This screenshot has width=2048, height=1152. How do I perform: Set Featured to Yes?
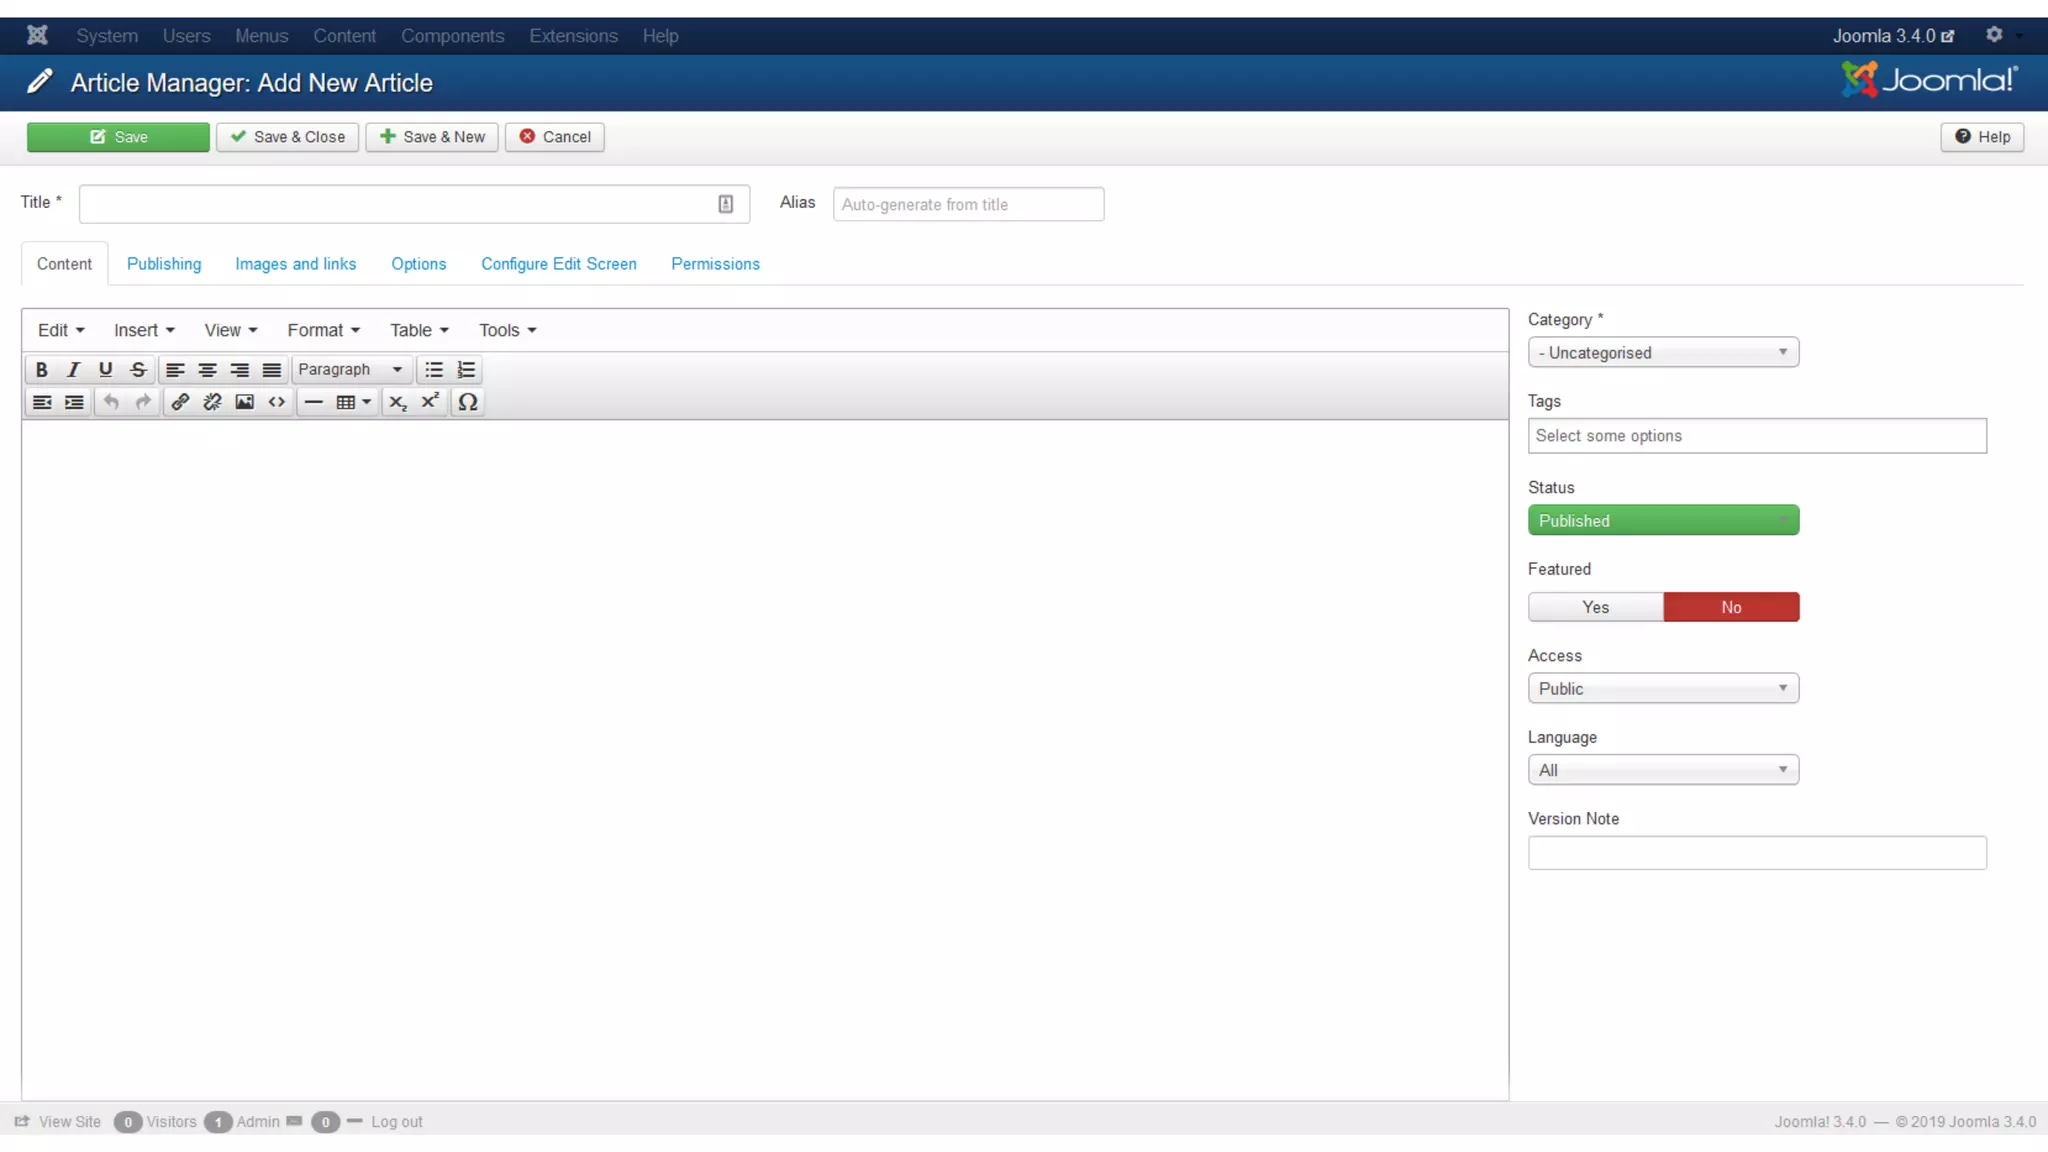tap(1595, 607)
